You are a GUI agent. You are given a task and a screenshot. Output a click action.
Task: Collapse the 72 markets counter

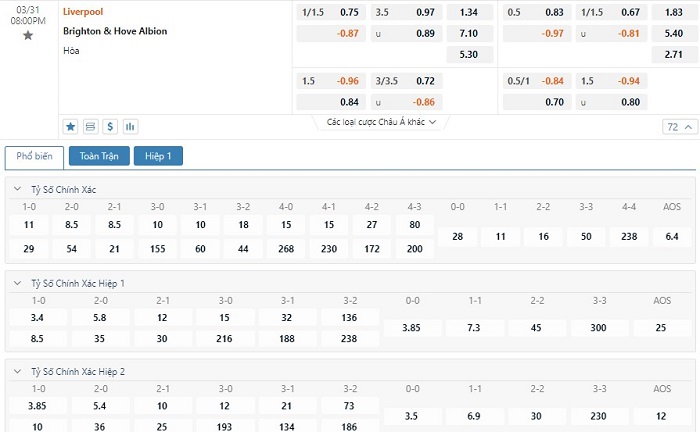pyautogui.click(x=679, y=127)
